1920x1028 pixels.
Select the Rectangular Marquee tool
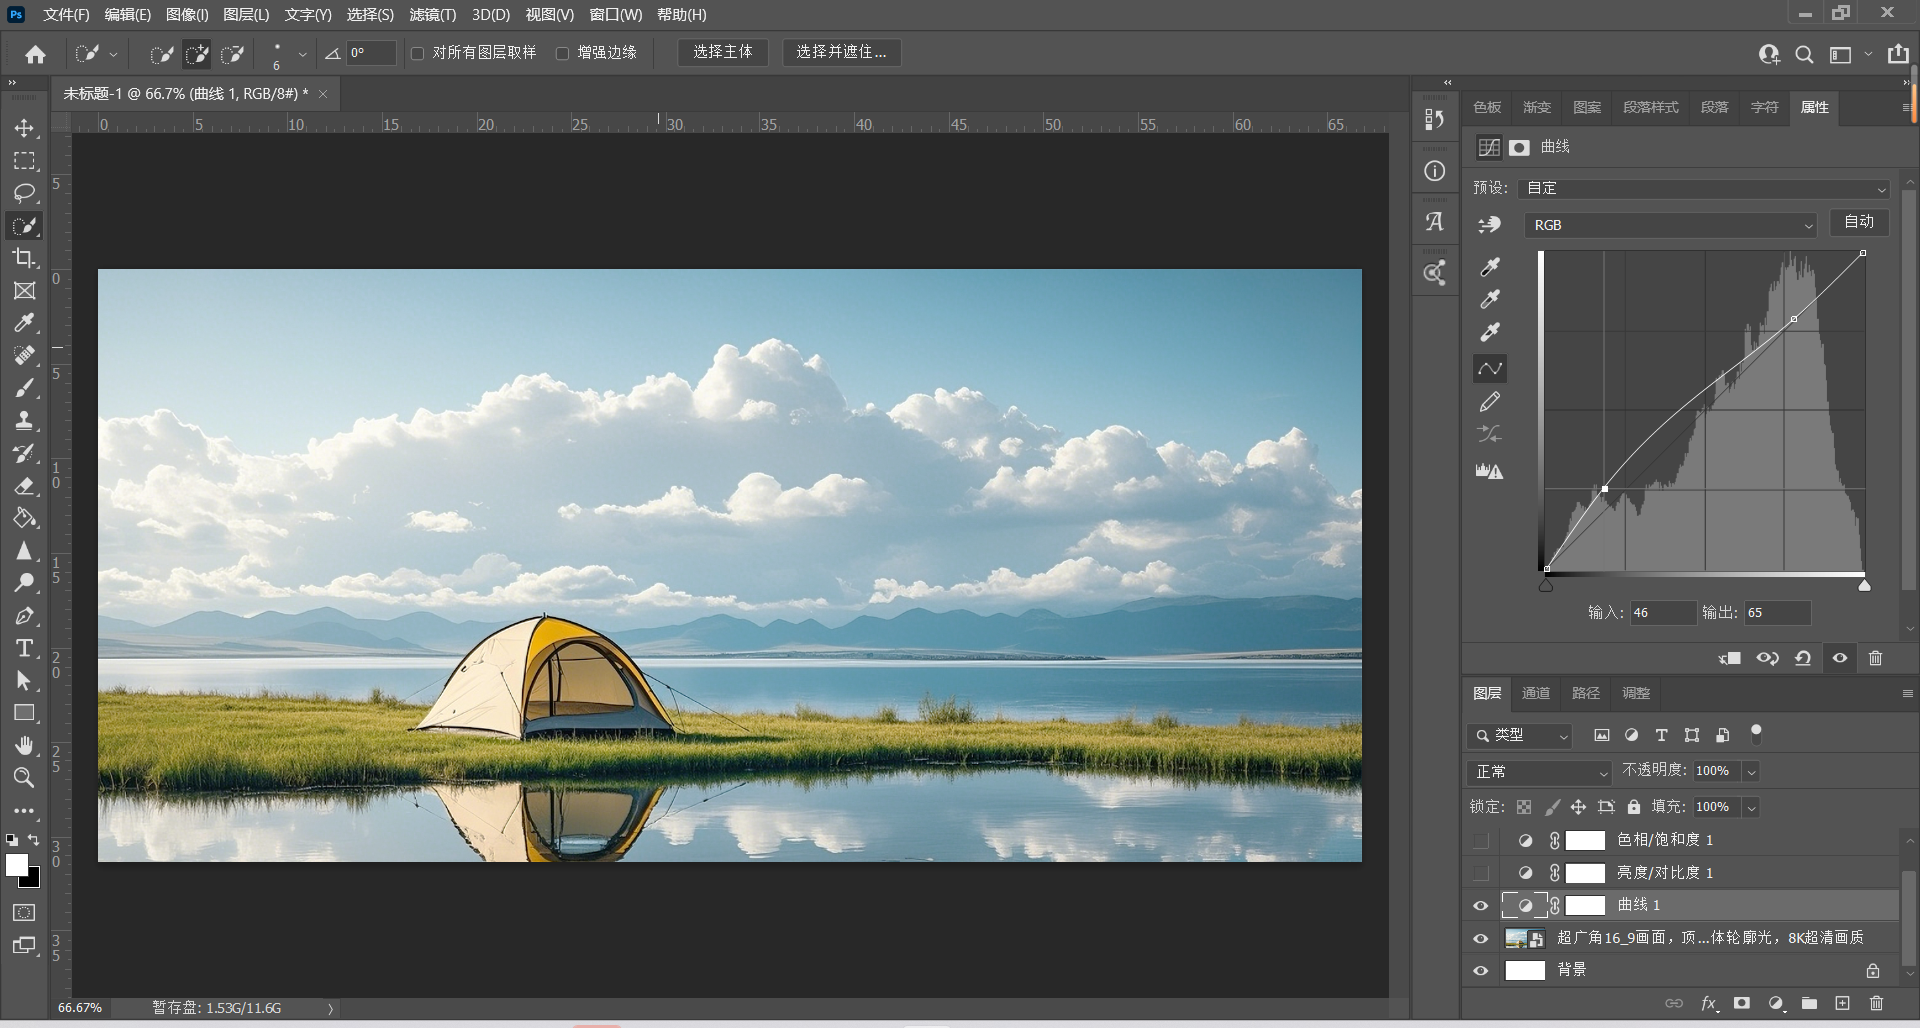[x=25, y=161]
